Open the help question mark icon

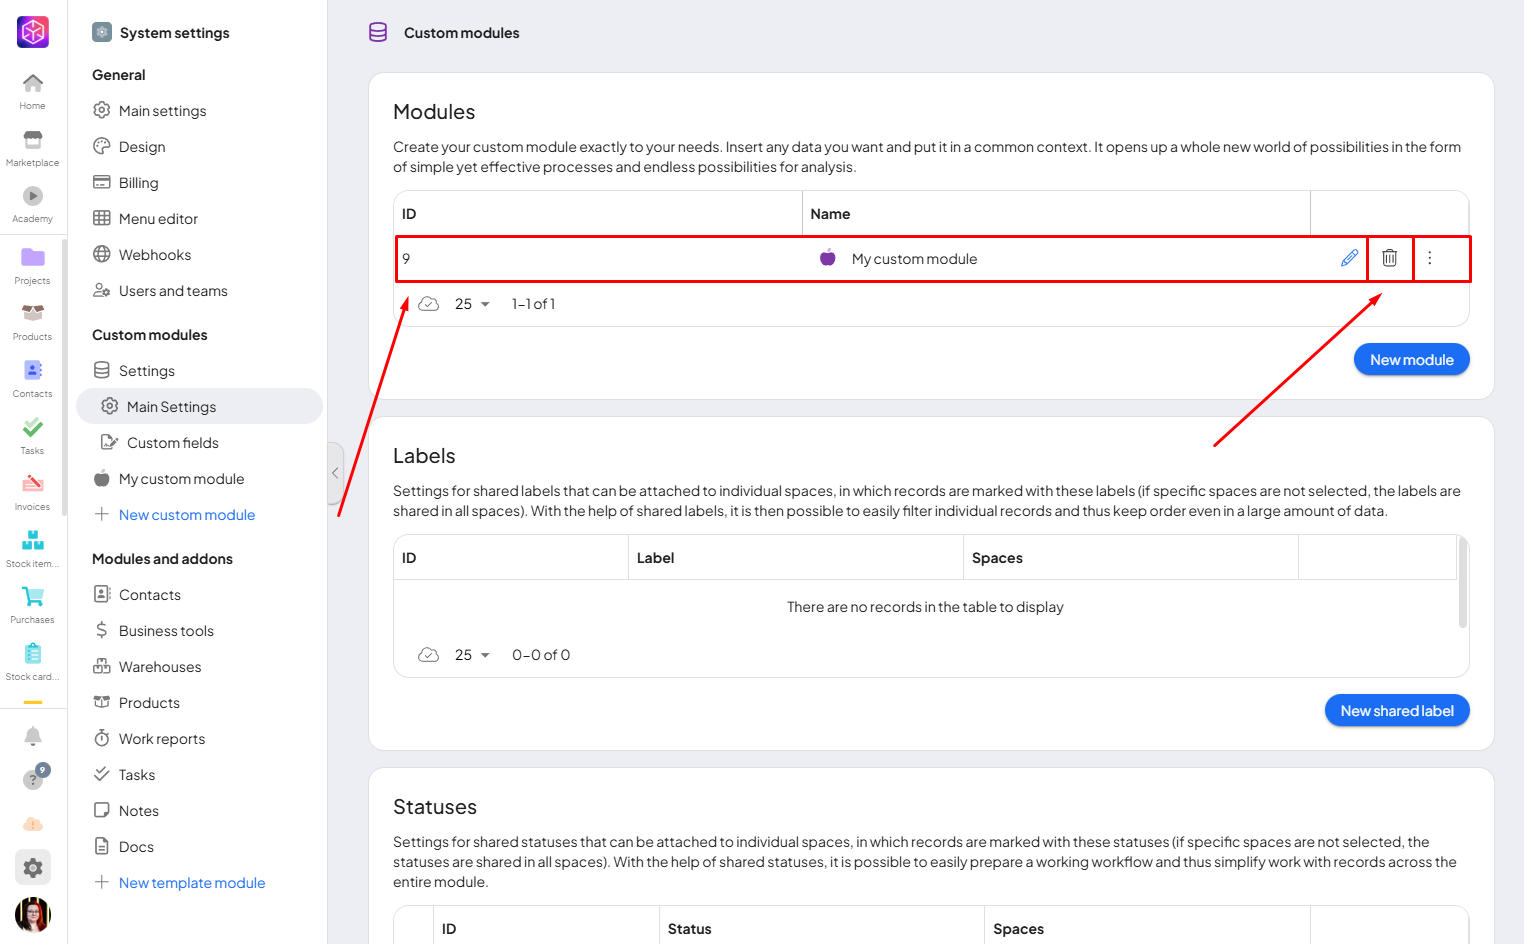coord(33,779)
